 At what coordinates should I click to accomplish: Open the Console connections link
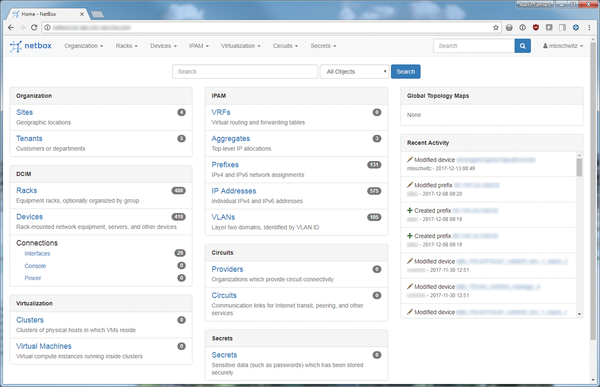tap(35, 266)
